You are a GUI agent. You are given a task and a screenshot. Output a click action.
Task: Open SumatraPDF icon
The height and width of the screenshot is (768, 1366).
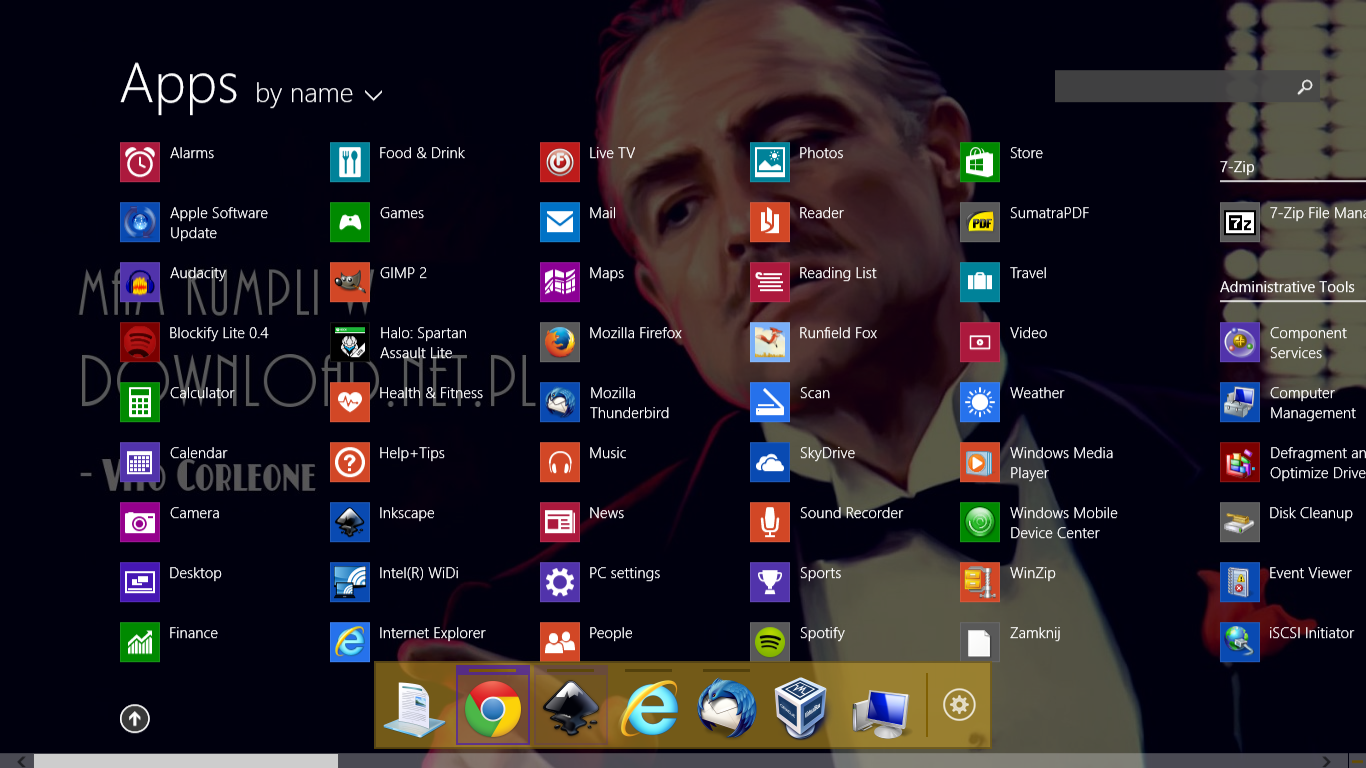tap(980, 222)
